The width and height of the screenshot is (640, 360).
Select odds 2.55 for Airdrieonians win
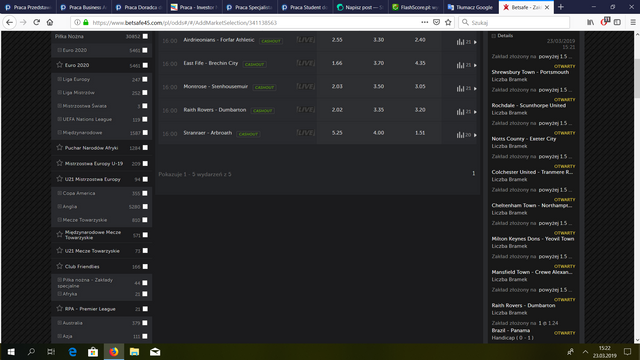(337, 40)
